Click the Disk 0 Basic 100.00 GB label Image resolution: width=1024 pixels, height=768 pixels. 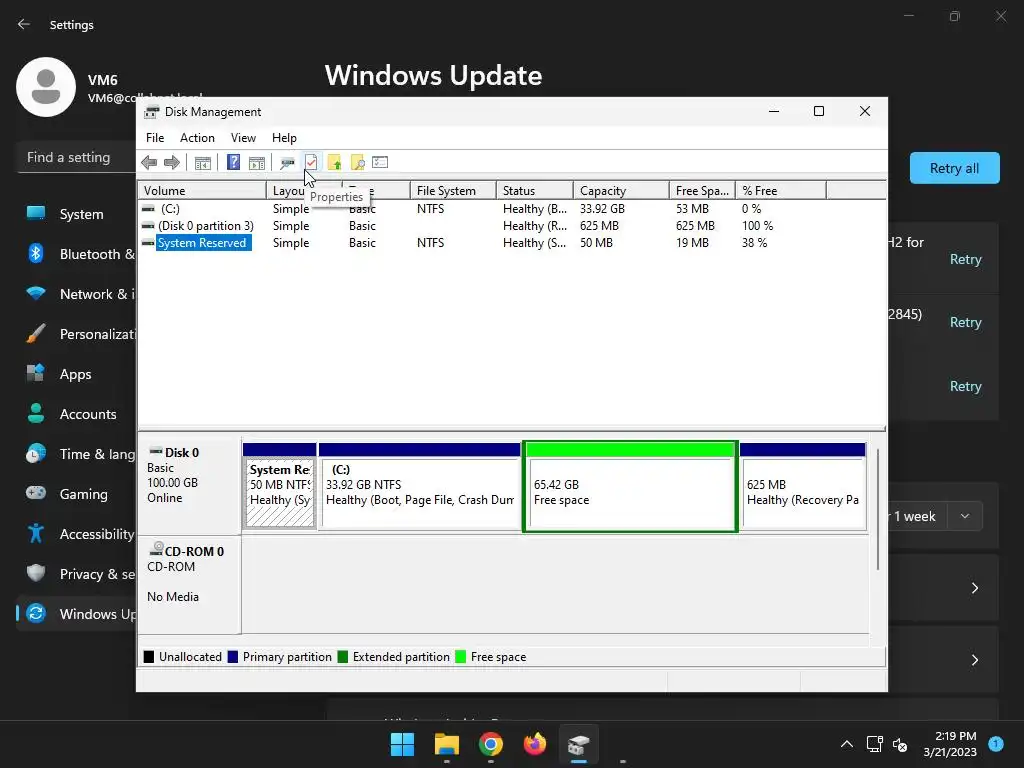click(x=189, y=485)
